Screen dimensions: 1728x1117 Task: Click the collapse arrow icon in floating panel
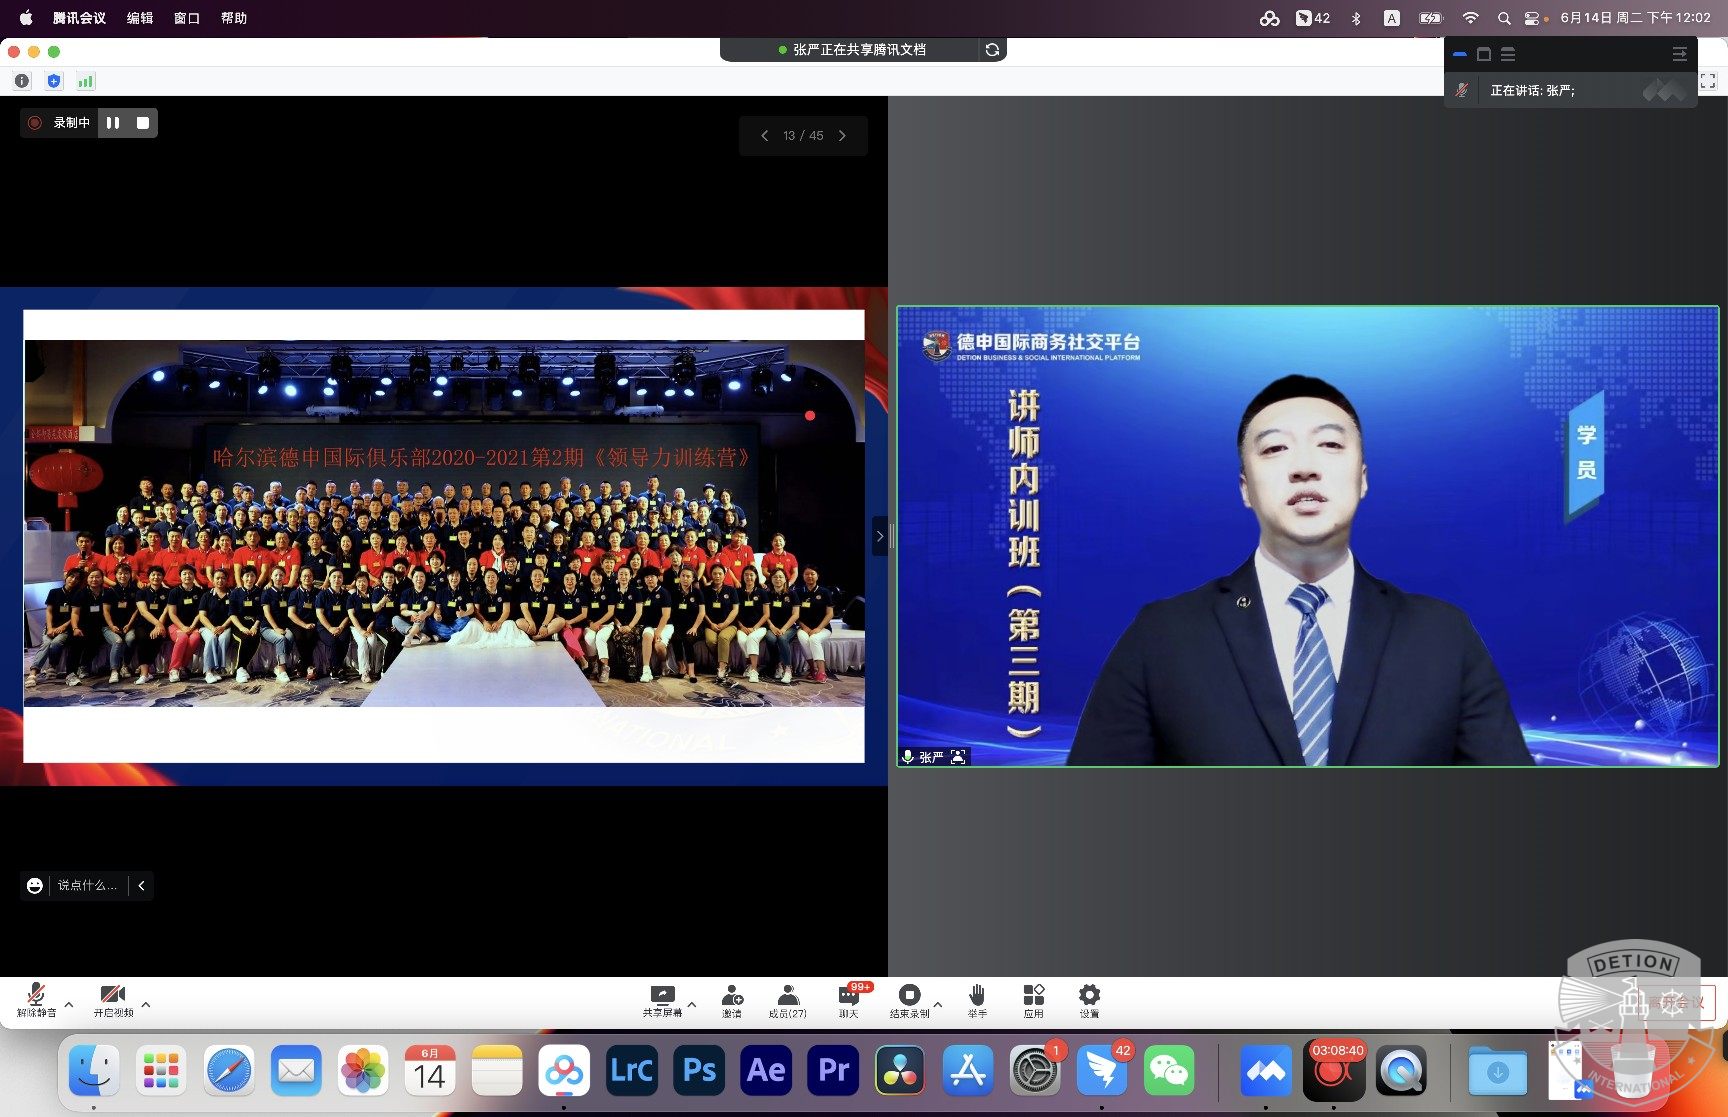click(x=1679, y=54)
